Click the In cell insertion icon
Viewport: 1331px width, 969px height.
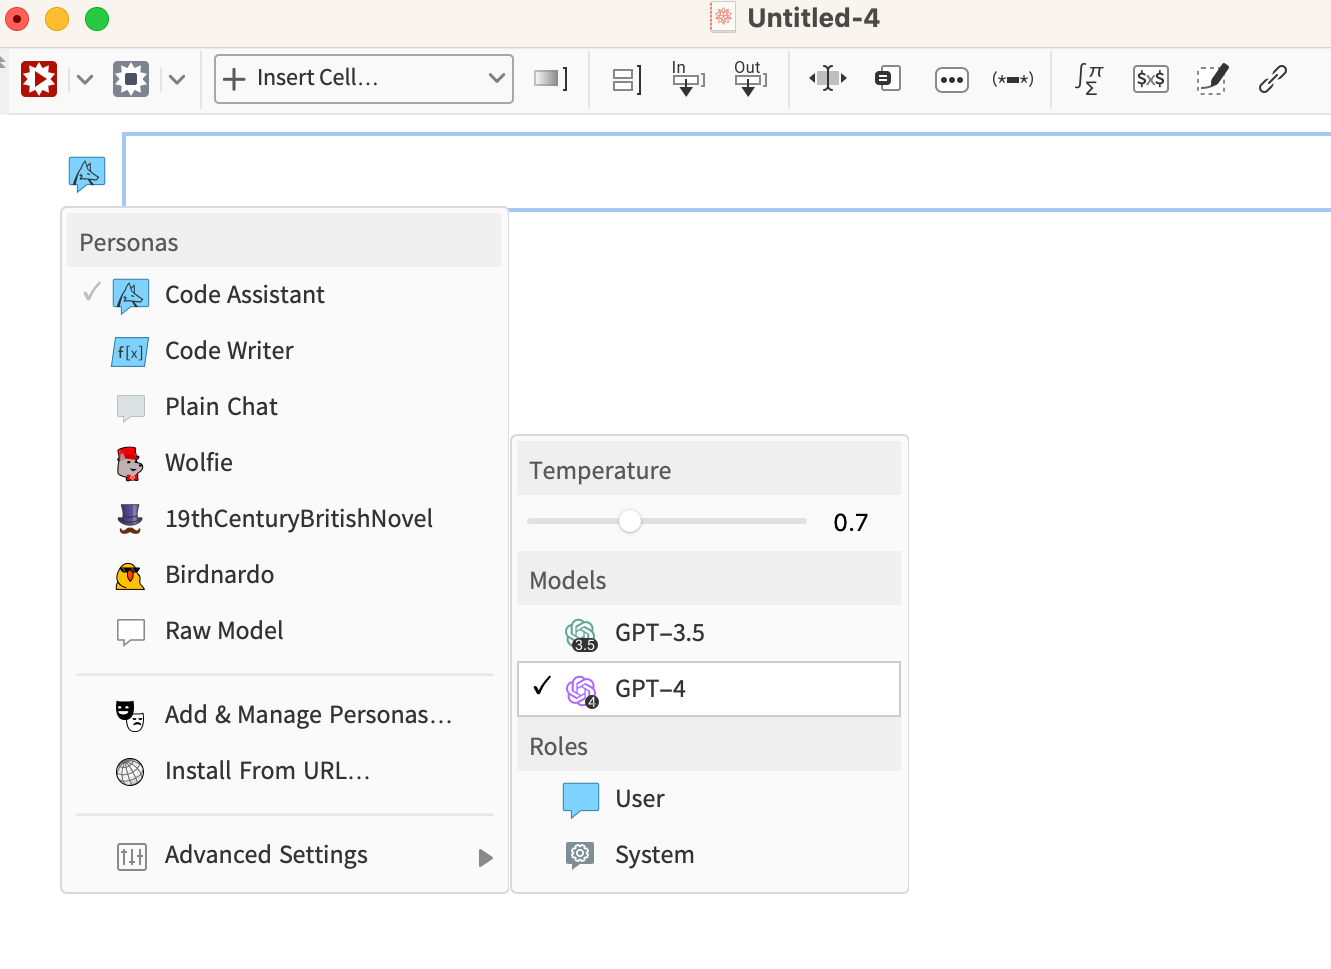(x=688, y=78)
